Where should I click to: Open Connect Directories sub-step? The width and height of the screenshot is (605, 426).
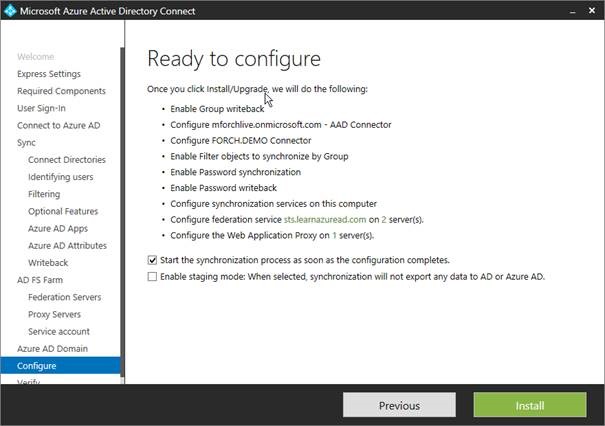click(x=67, y=160)
